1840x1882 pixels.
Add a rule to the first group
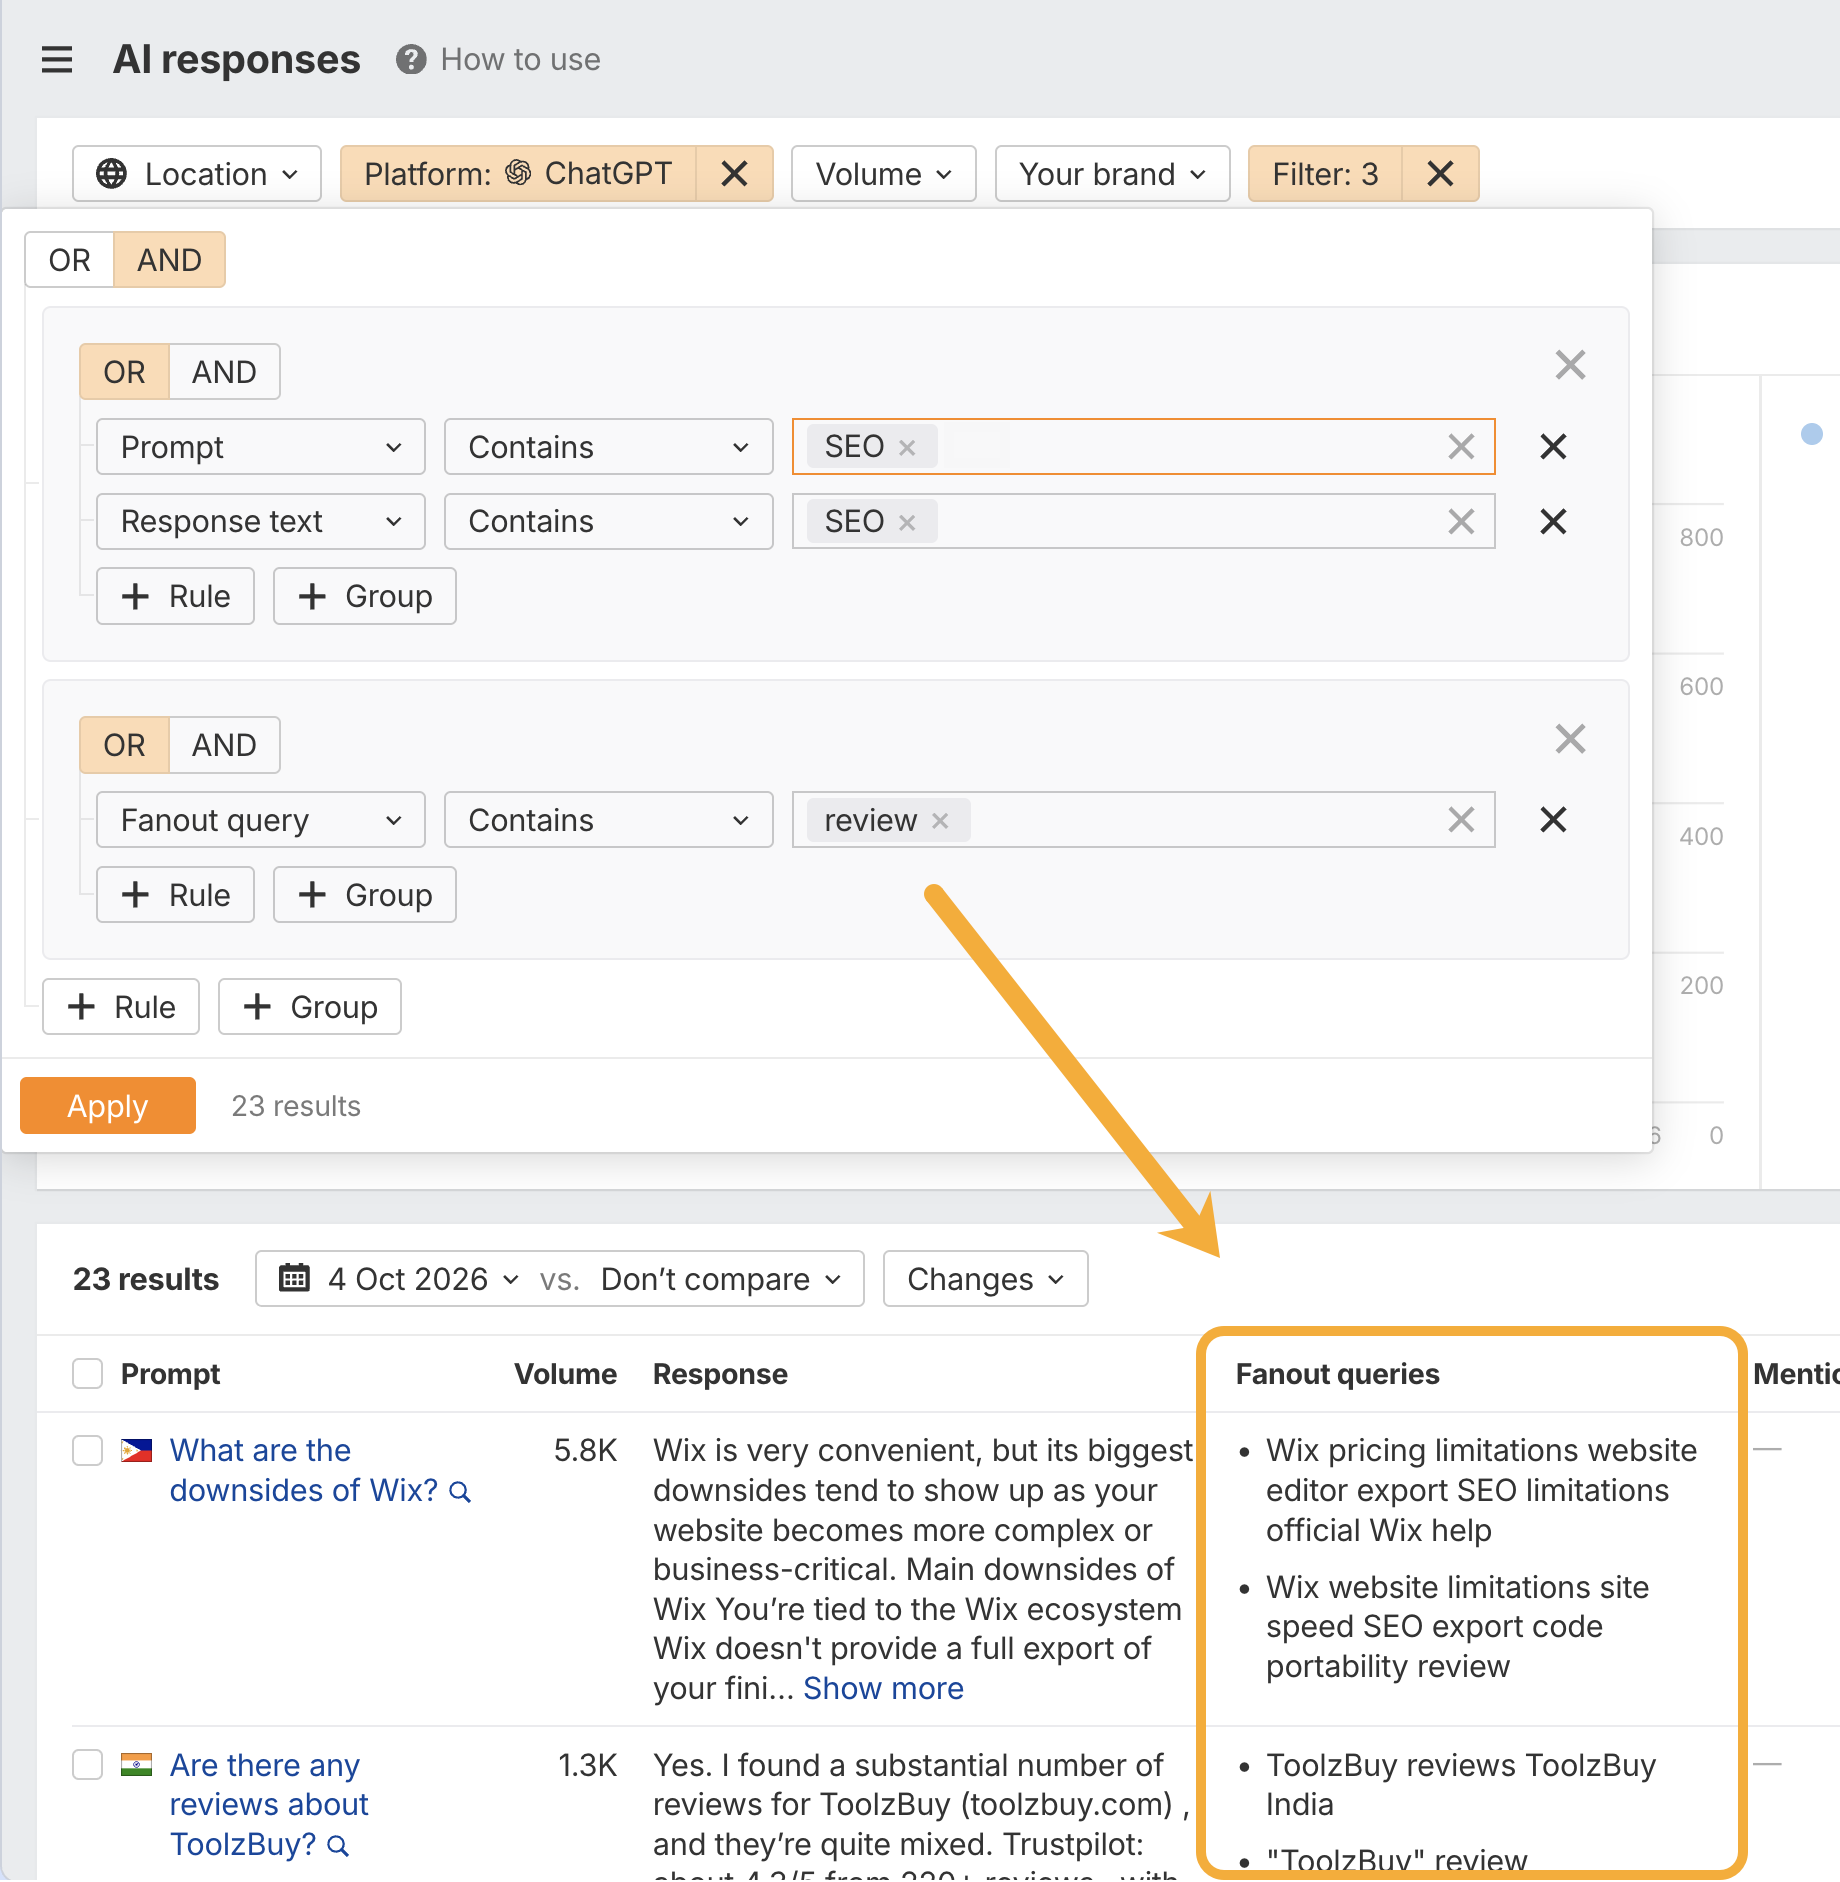176,597
